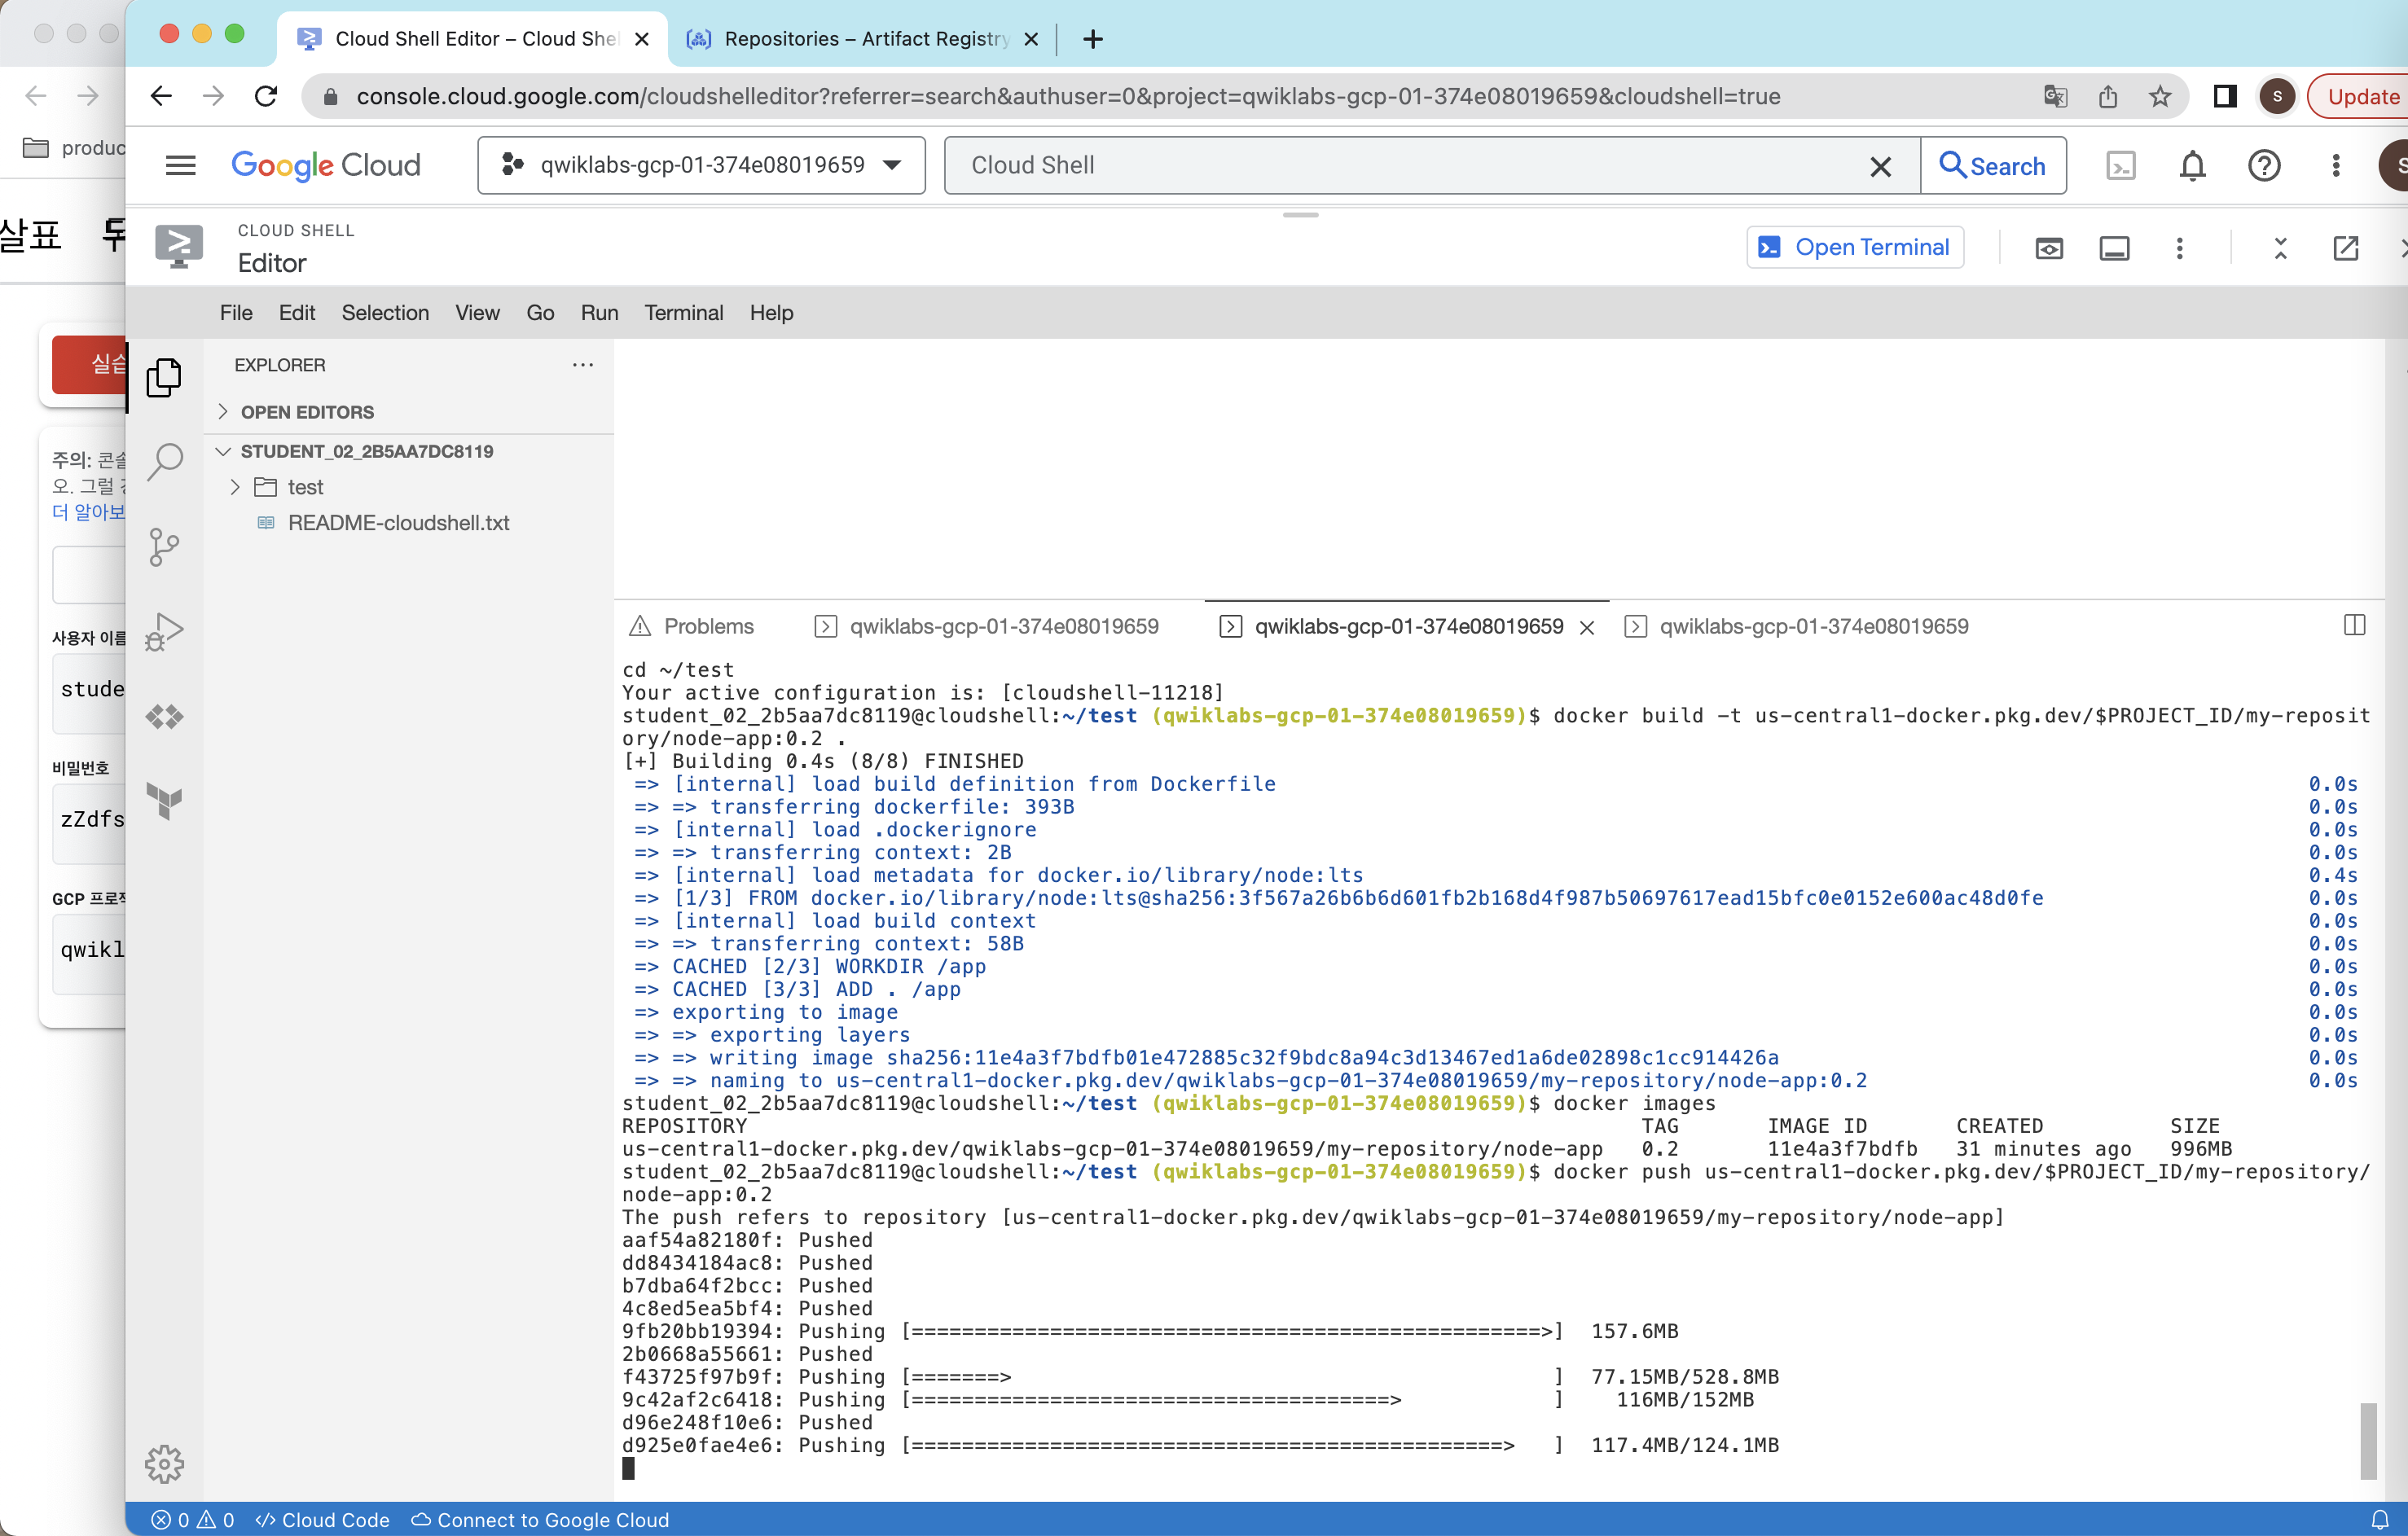Close the active terminal tab
This screenshot has width=2408, height=1536.
click(x=1587, y=628)
